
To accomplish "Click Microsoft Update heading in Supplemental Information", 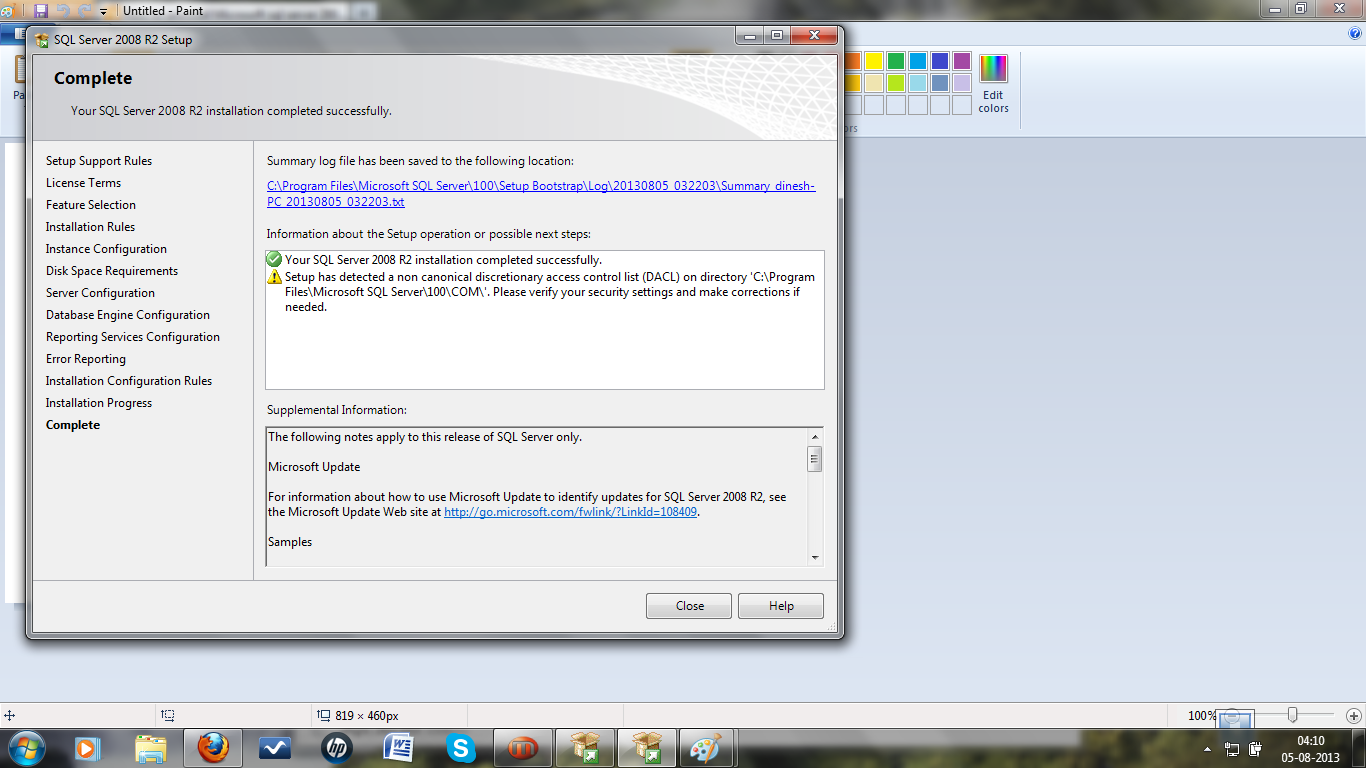I will tap(314, 467).
